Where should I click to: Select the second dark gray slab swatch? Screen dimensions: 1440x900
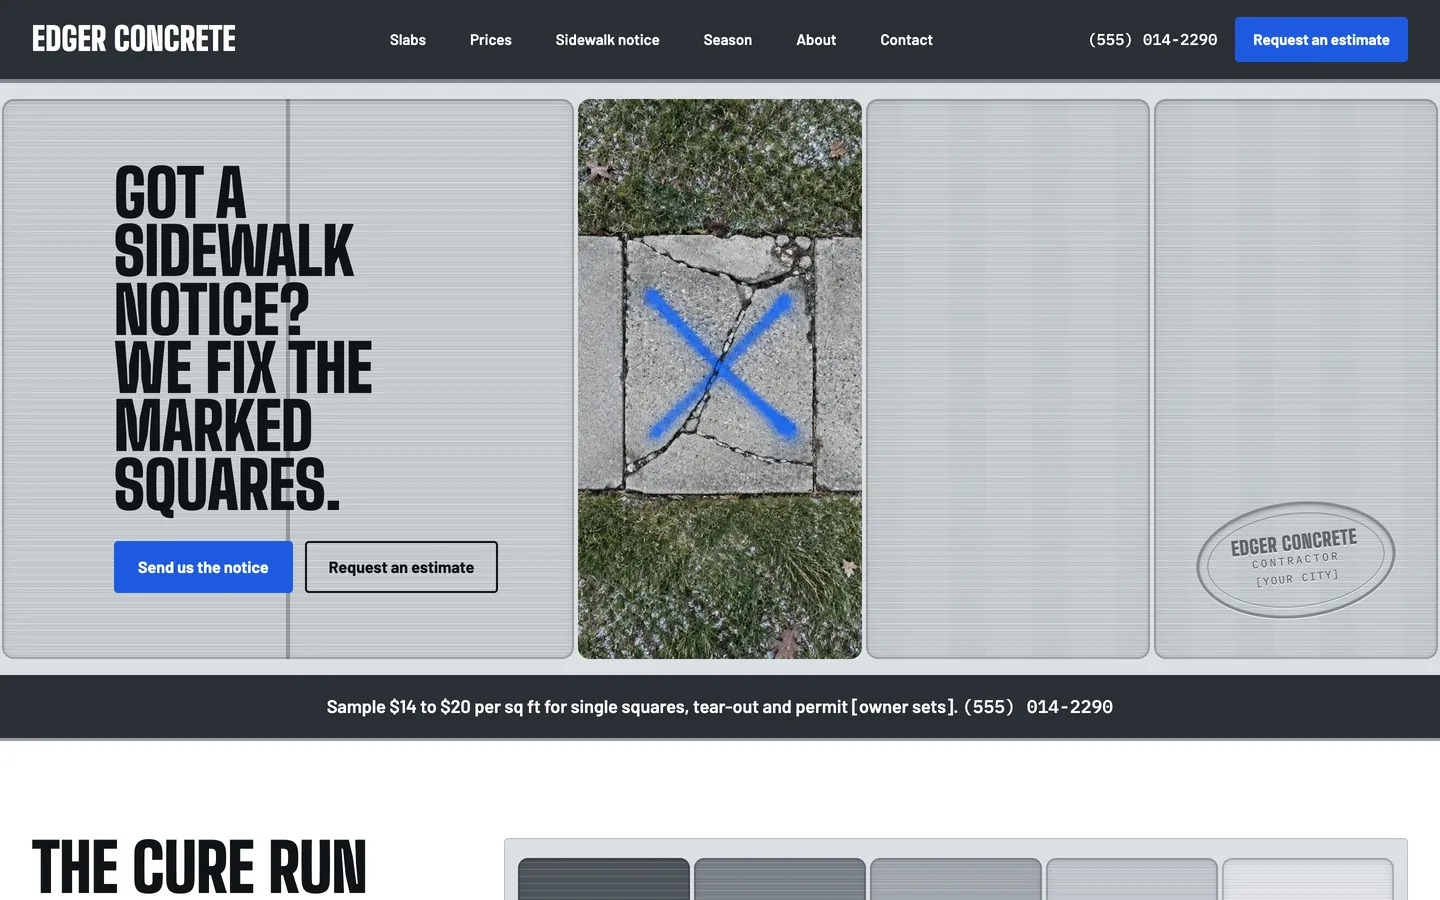[x=780, y=879]
